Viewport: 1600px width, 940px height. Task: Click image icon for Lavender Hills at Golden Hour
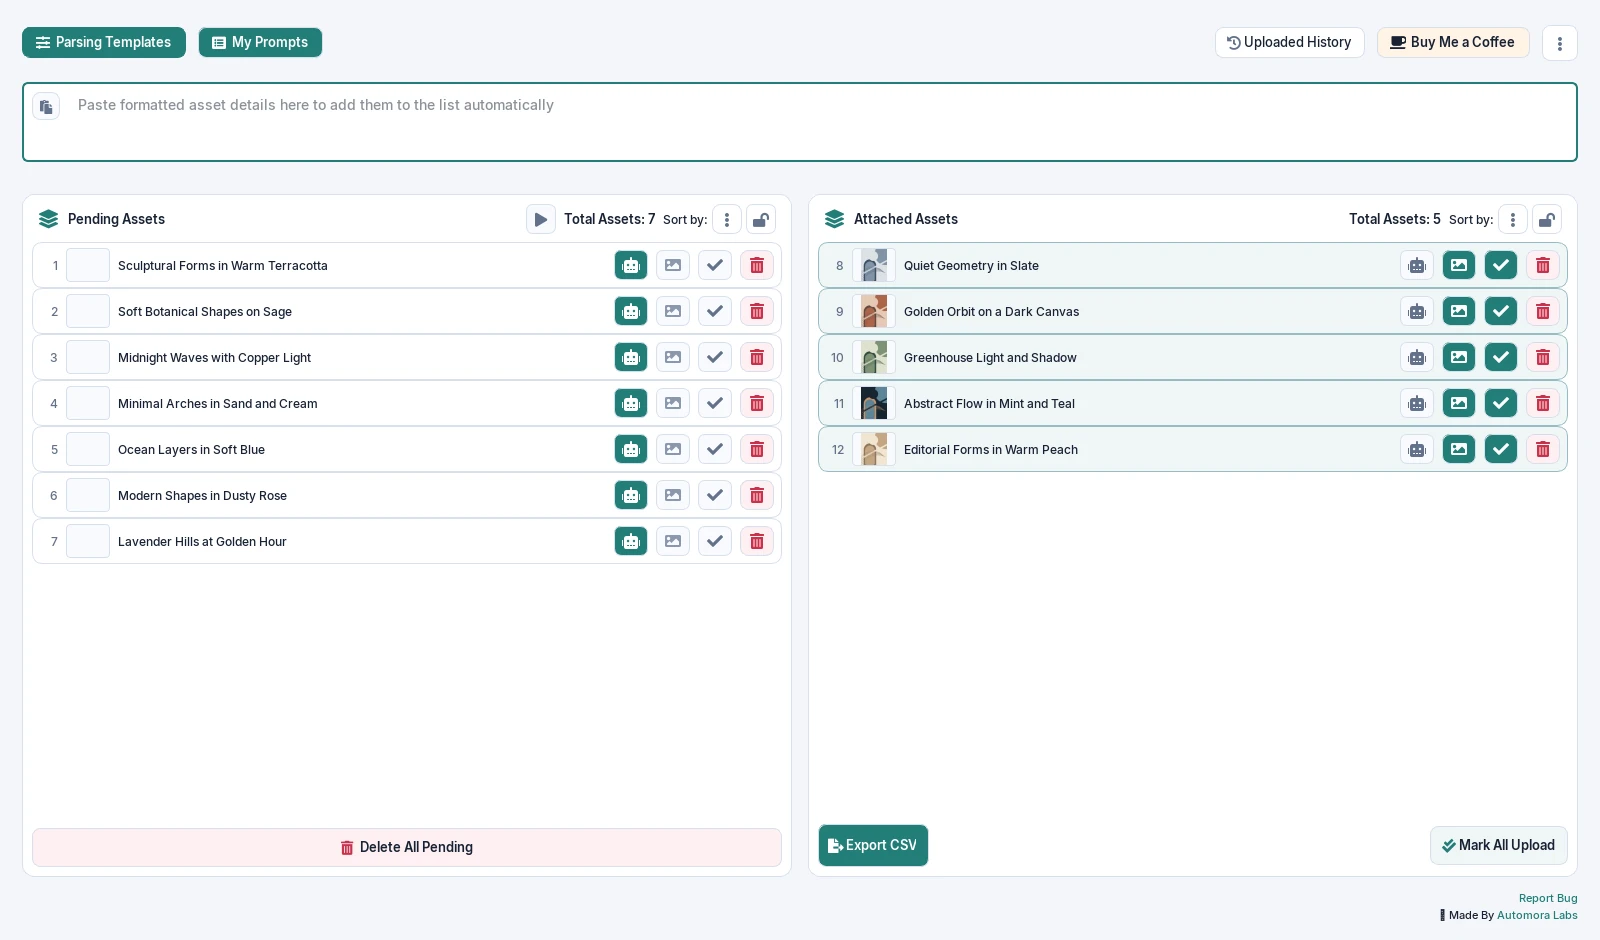[x=673, y=541]
